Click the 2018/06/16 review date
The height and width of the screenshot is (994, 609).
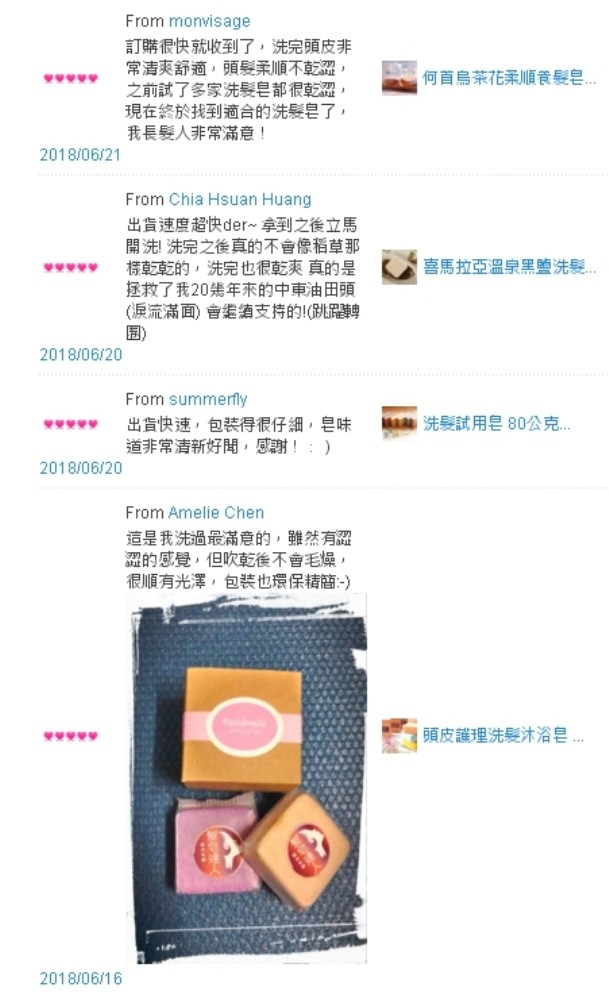pyautogui.click(x=80, y=978)
